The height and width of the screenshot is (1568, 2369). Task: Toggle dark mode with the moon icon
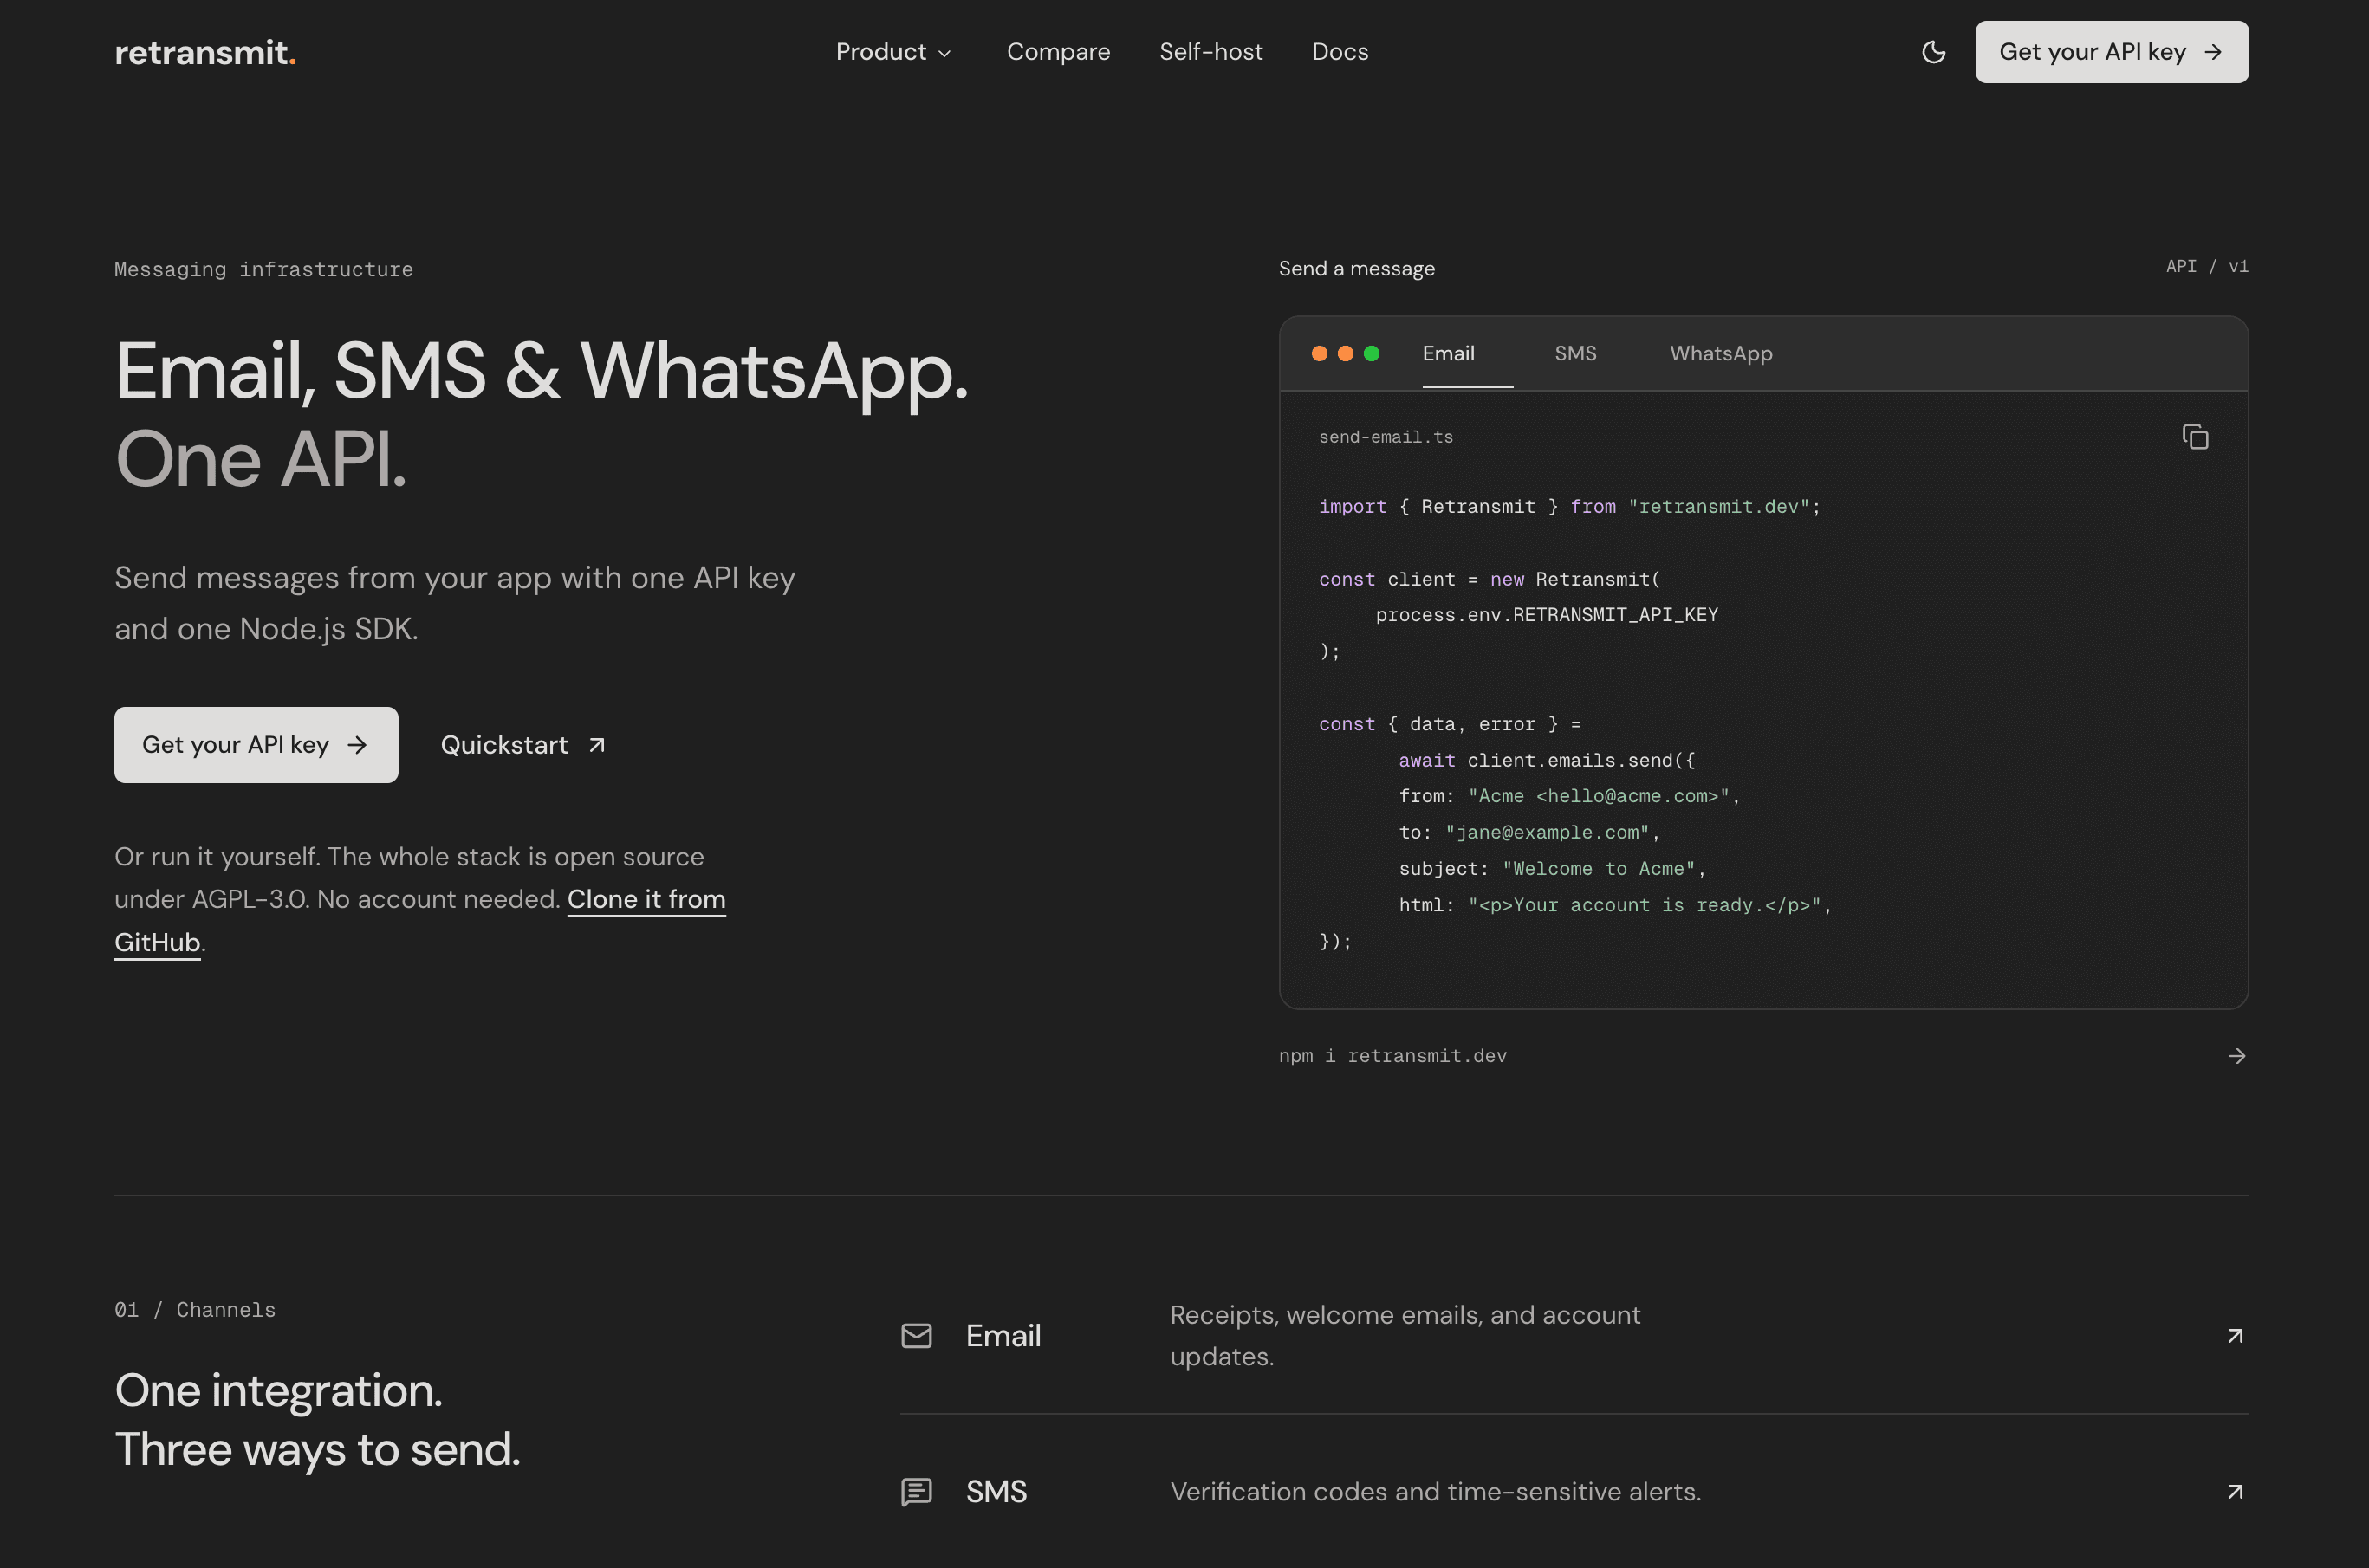tap(1933, 52)
